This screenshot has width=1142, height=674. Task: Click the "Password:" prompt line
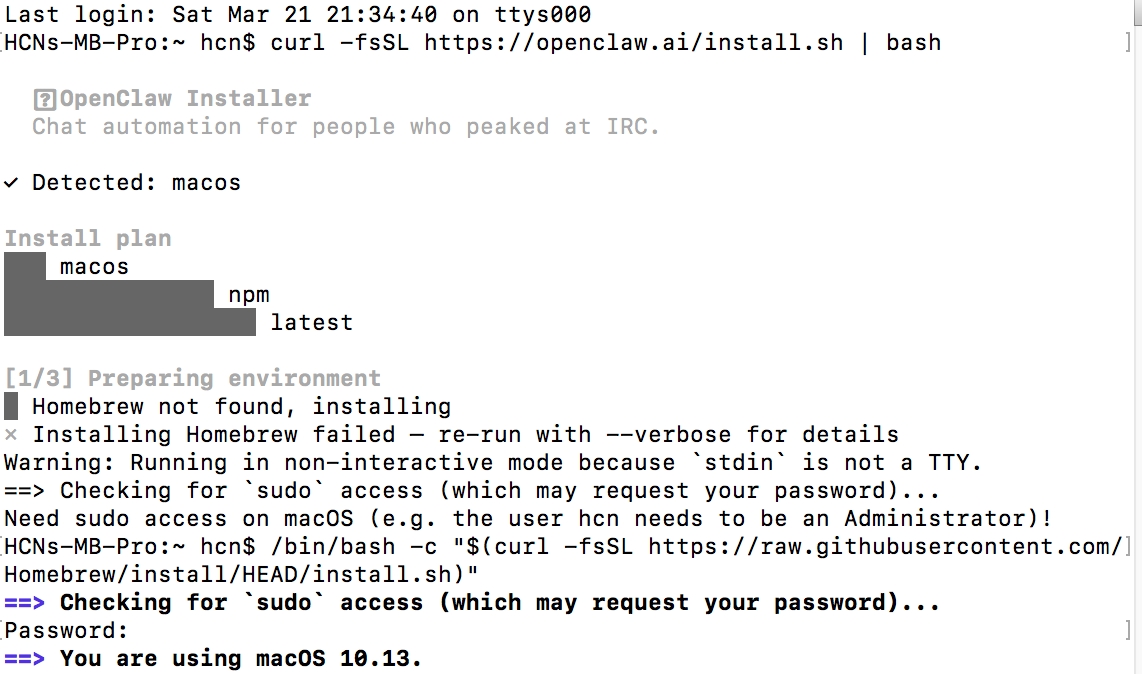tap(67, 631)
